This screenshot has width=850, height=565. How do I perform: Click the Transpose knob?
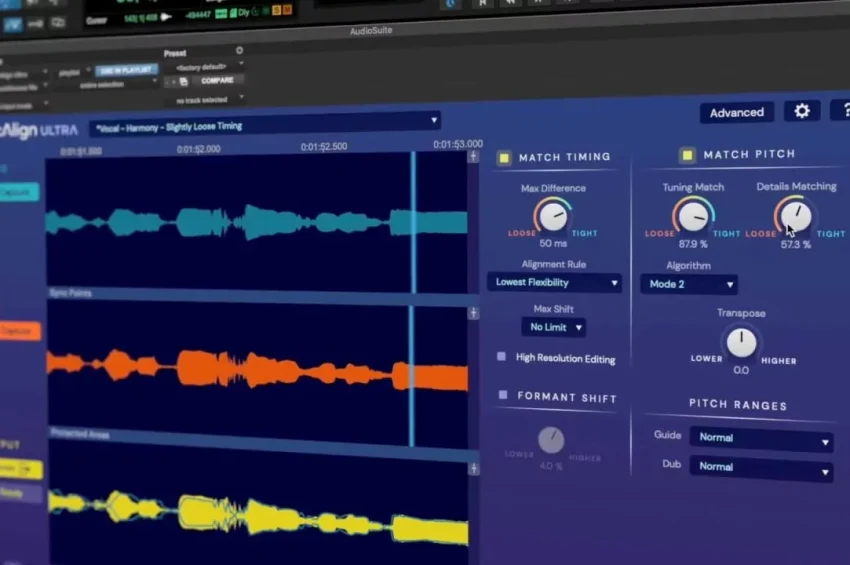point(741,343)
